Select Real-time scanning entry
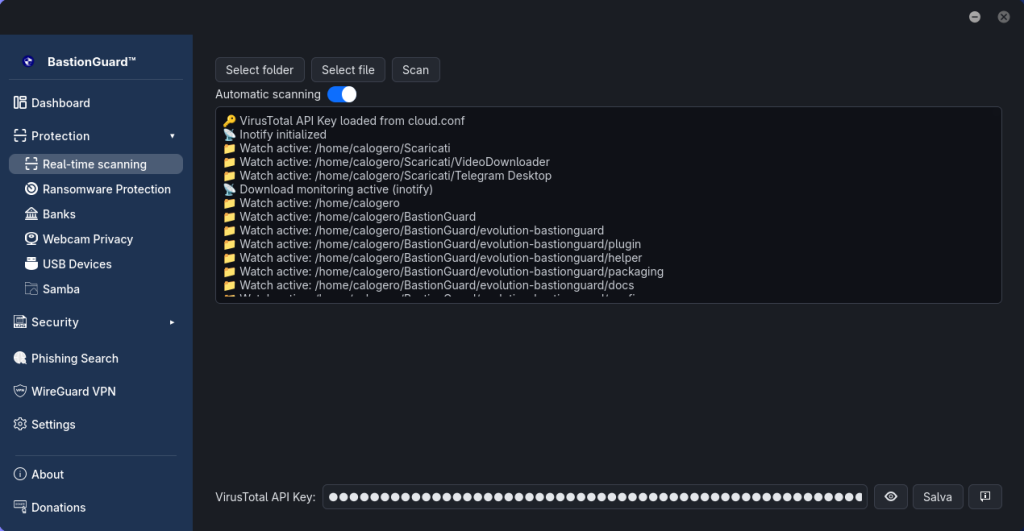Screen dimensions: 1024x531 [x=95, y=164]
